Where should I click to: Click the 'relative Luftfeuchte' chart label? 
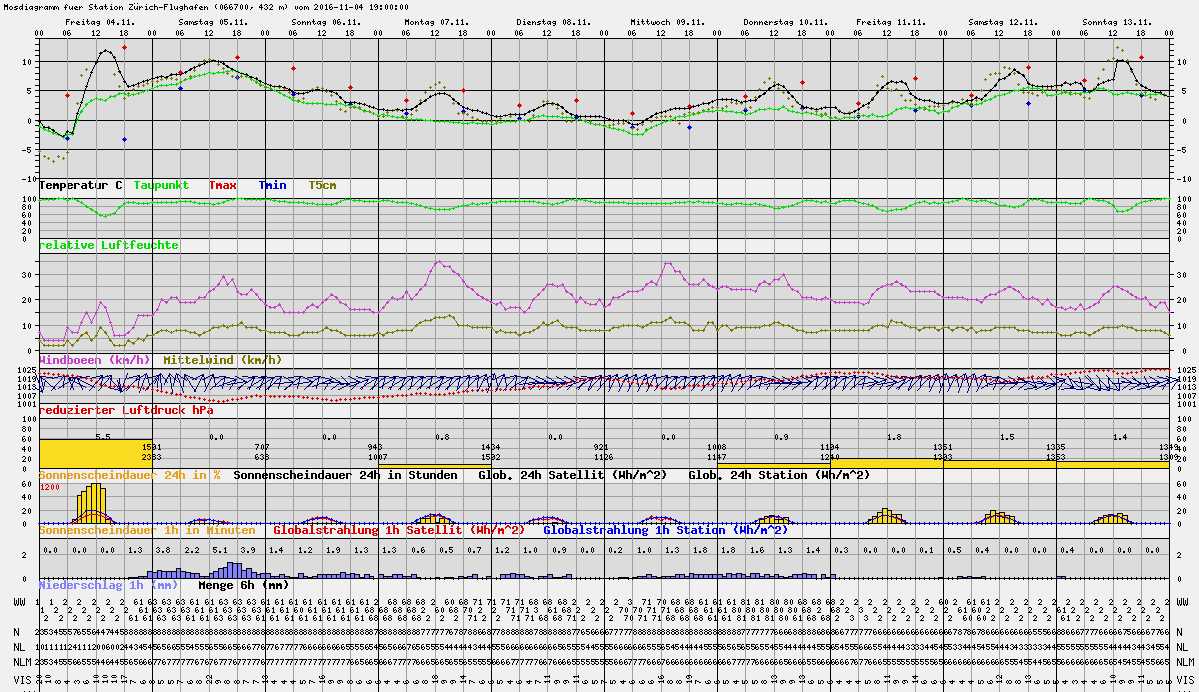(x=109, y=245)
